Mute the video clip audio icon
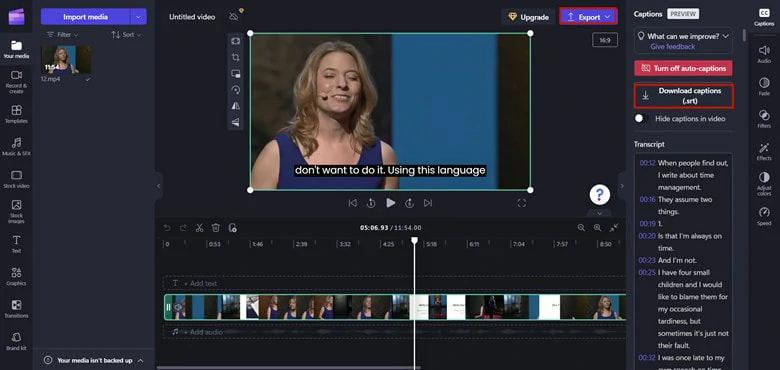Screen dimensions: 780x370 coord(178,307)
